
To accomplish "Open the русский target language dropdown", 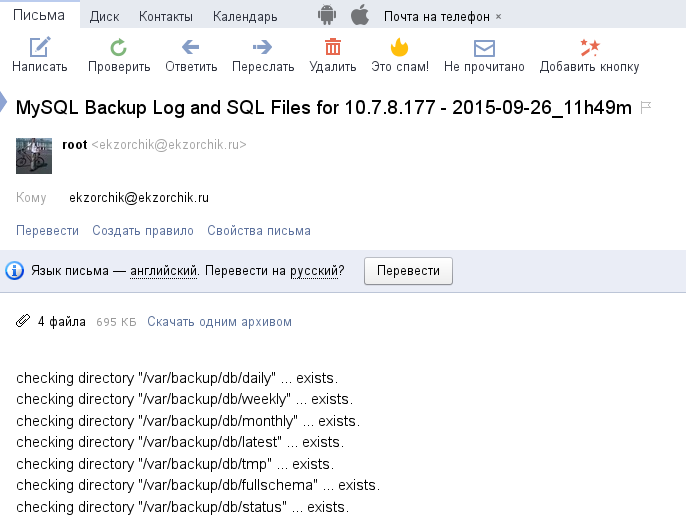I will click(x=314, y=271).
